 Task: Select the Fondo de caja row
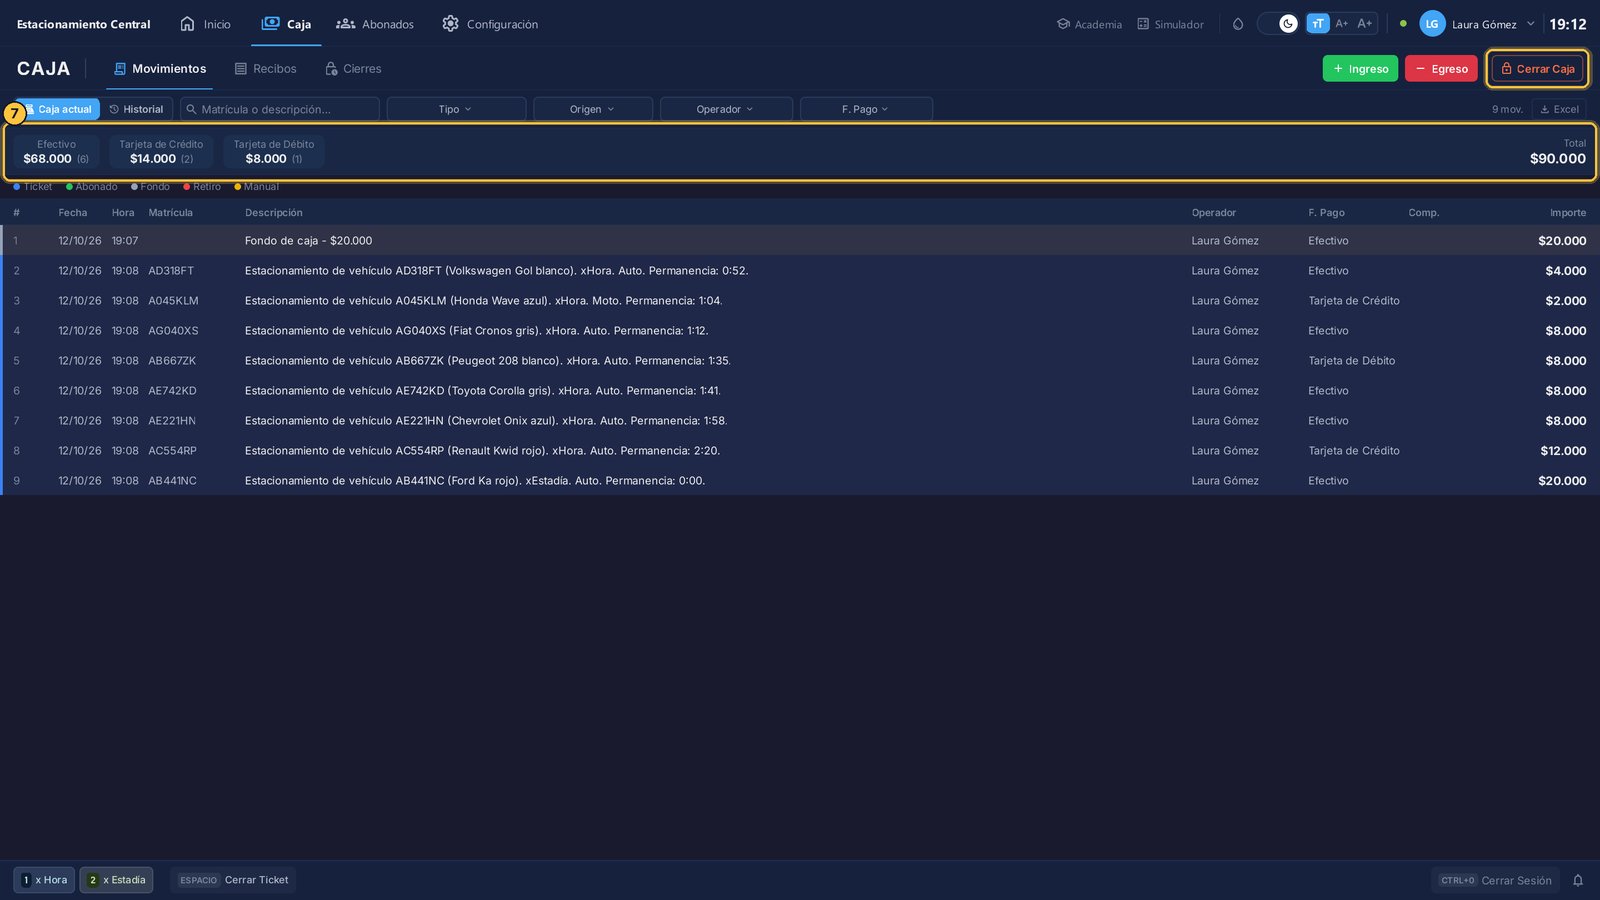tap(800, 241)
